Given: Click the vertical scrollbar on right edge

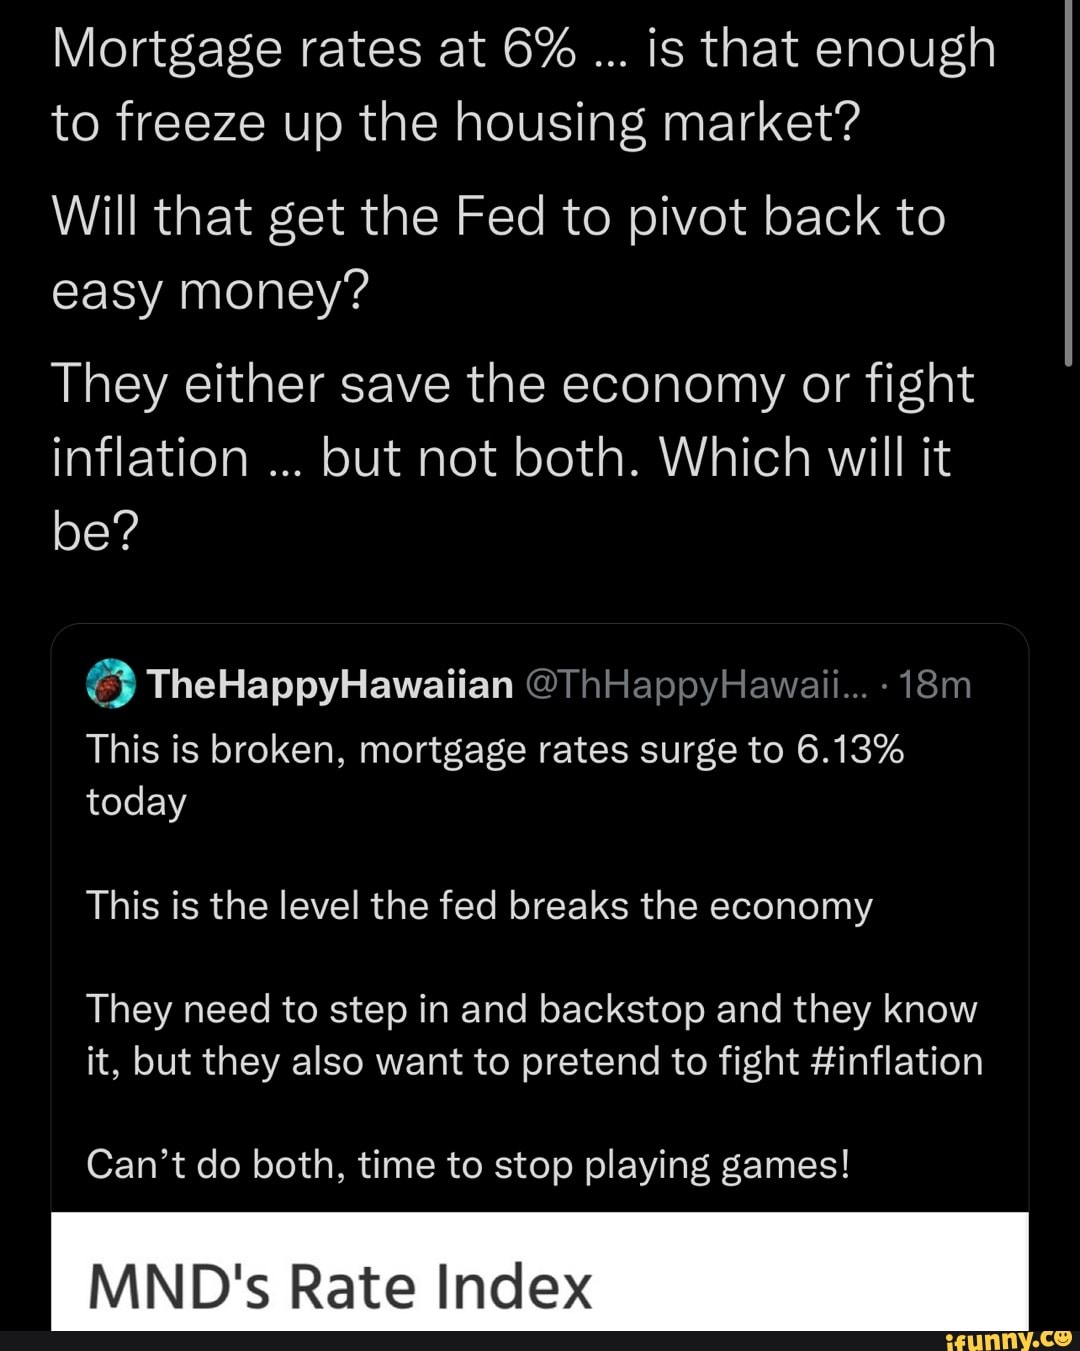Looking at the screenshot, I should tap(1070, 180).
